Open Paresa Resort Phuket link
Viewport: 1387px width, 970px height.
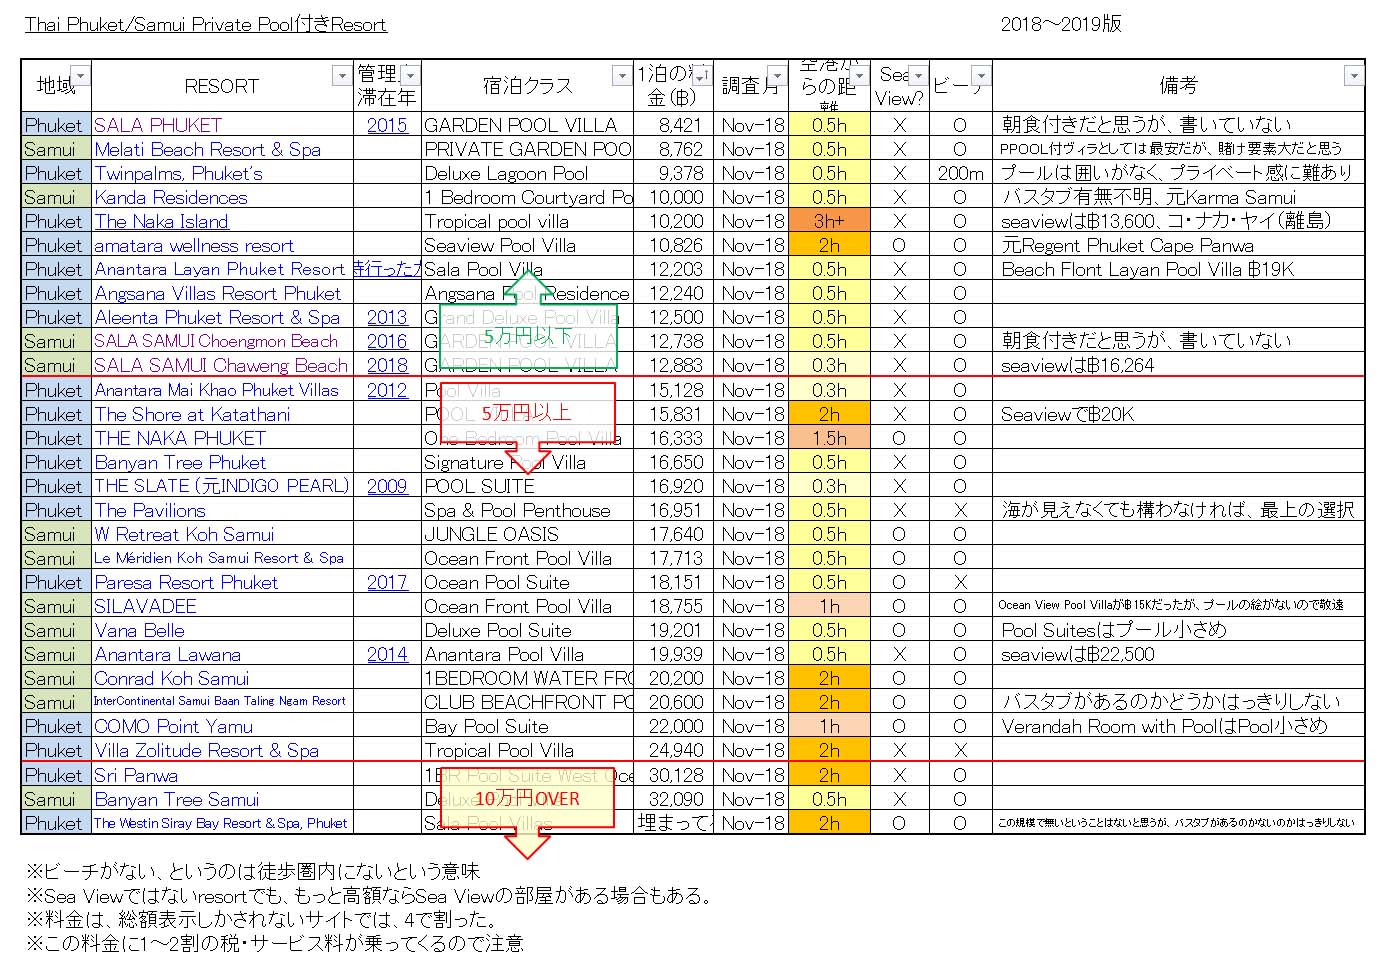click(x=186, y=582)
